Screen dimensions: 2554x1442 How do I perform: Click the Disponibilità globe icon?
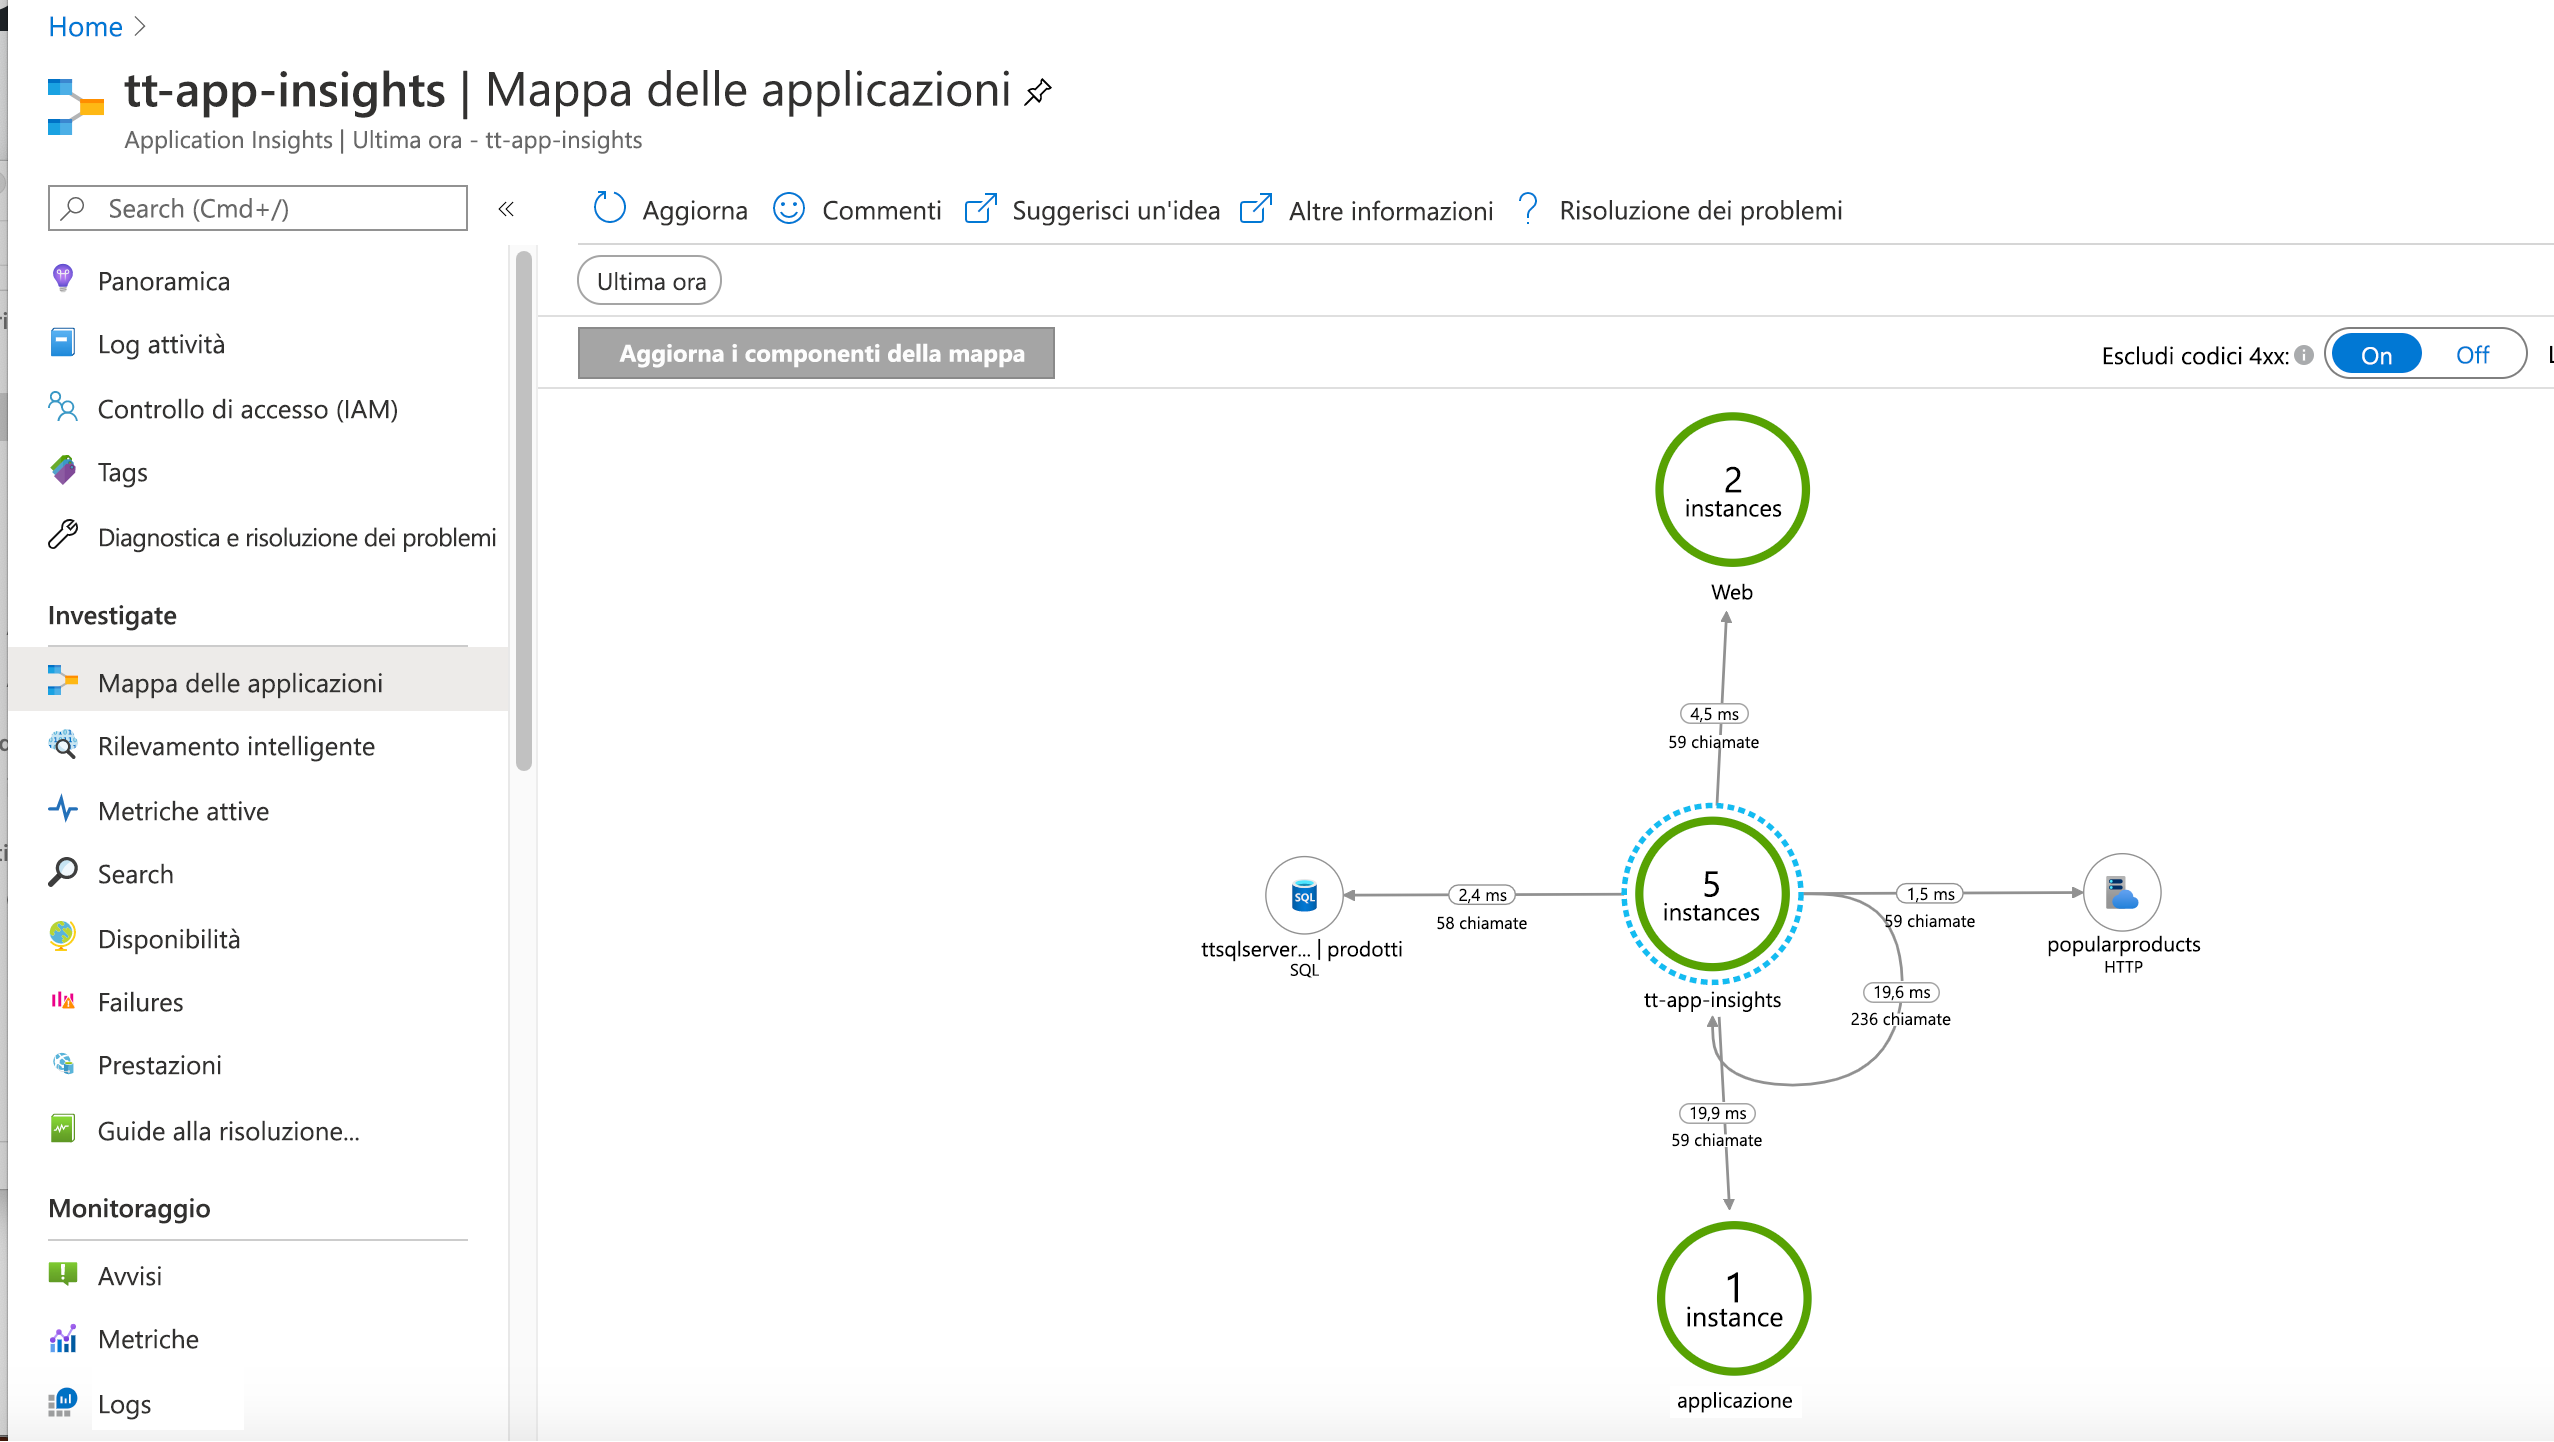(62, 937)
